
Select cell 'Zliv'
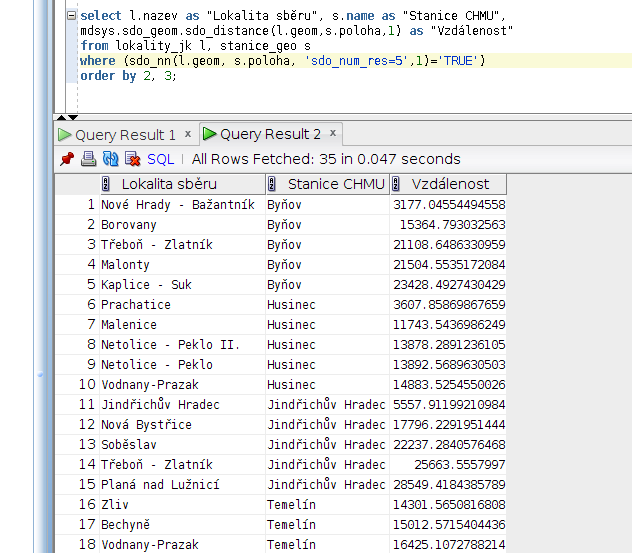[183, 505]
